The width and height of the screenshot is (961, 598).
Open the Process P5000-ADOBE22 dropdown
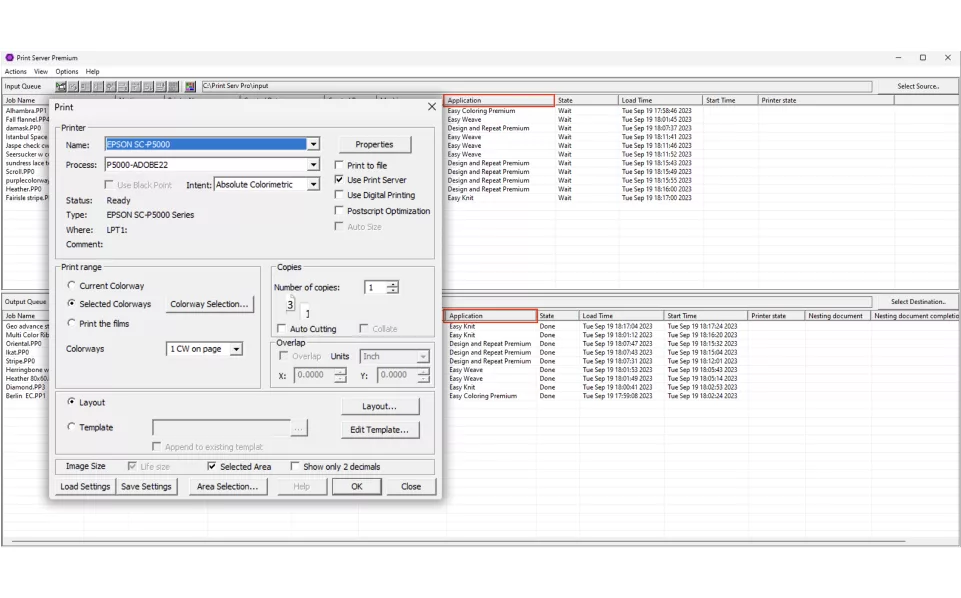click(313, 165)
